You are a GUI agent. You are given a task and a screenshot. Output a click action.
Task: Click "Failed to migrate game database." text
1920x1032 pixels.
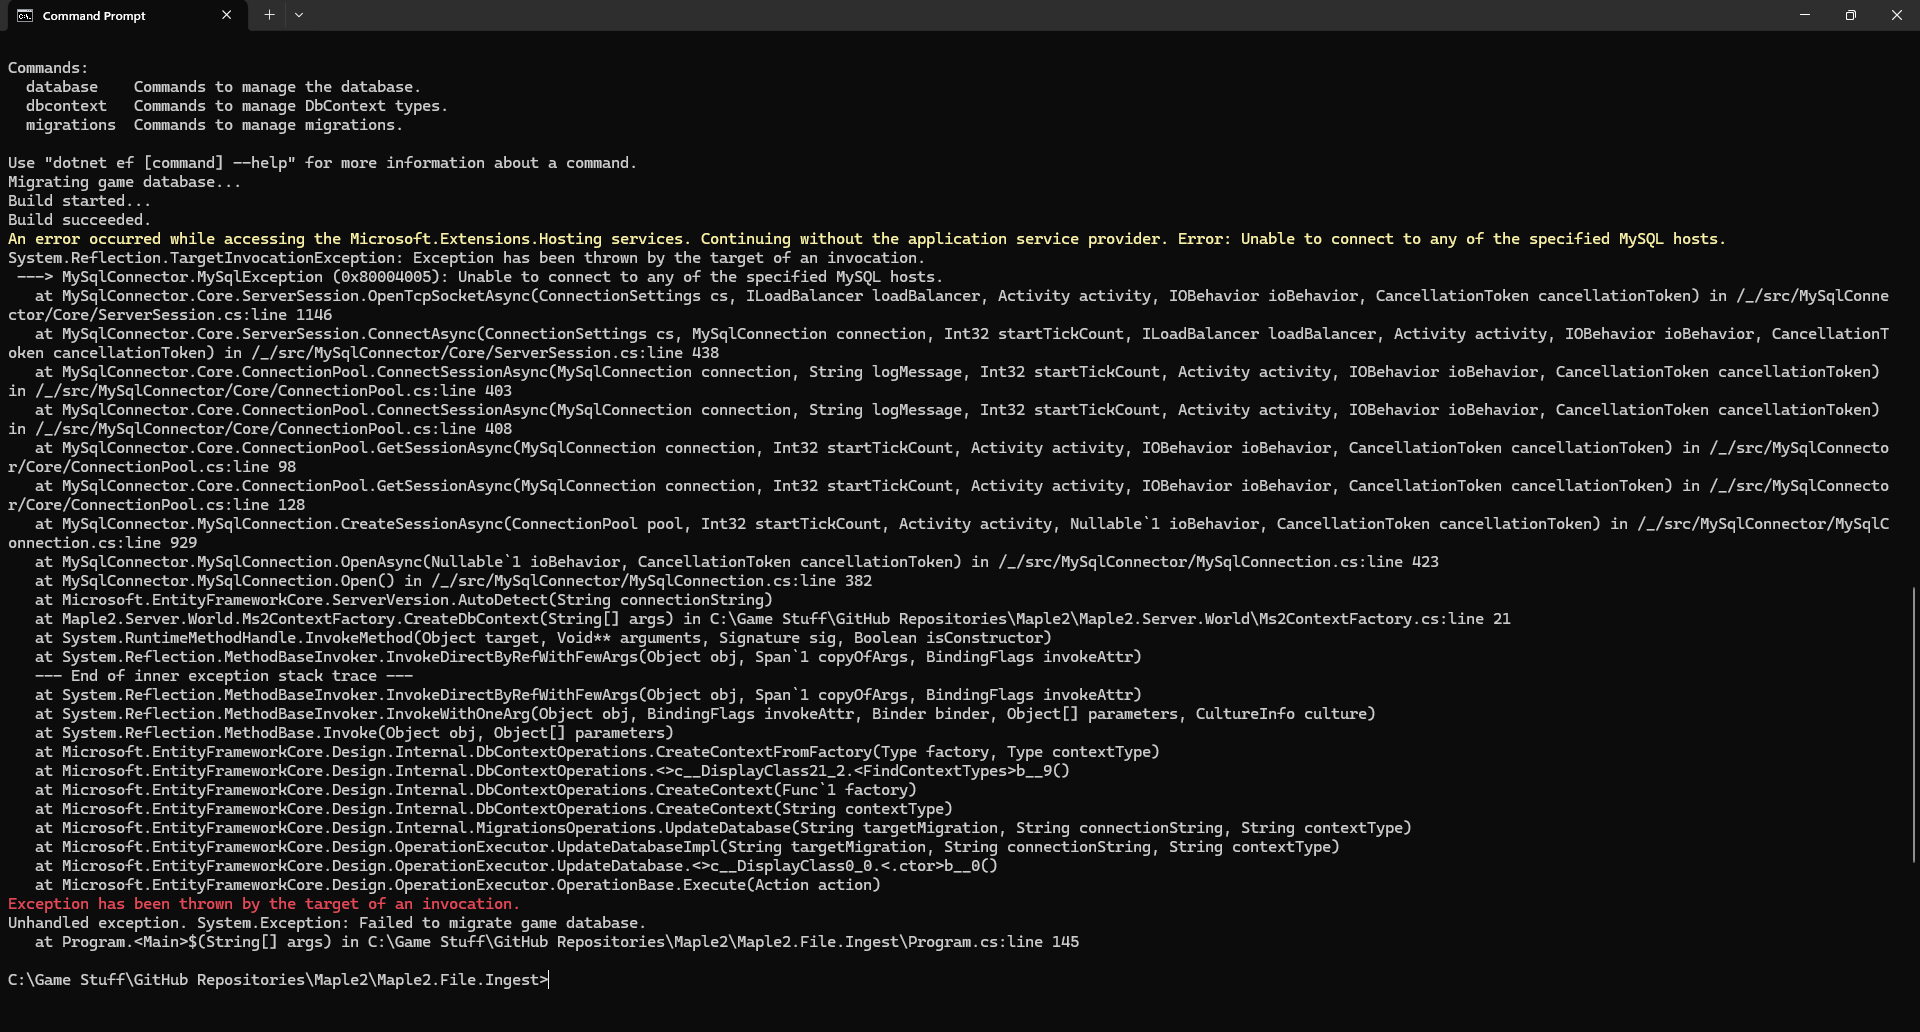point(503,923)
